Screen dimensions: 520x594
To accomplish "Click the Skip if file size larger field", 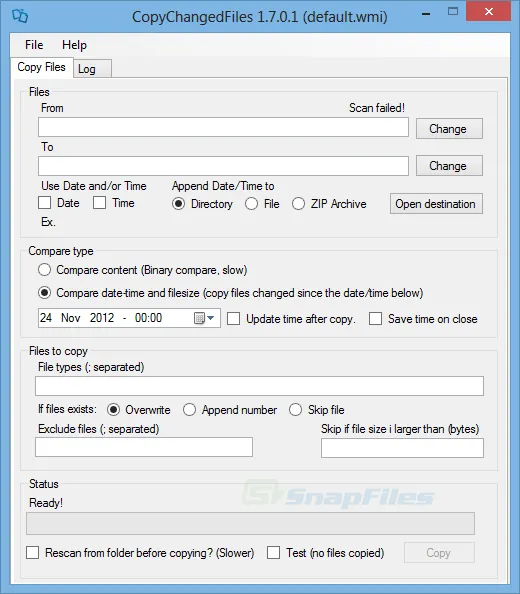I will (403, 448).
